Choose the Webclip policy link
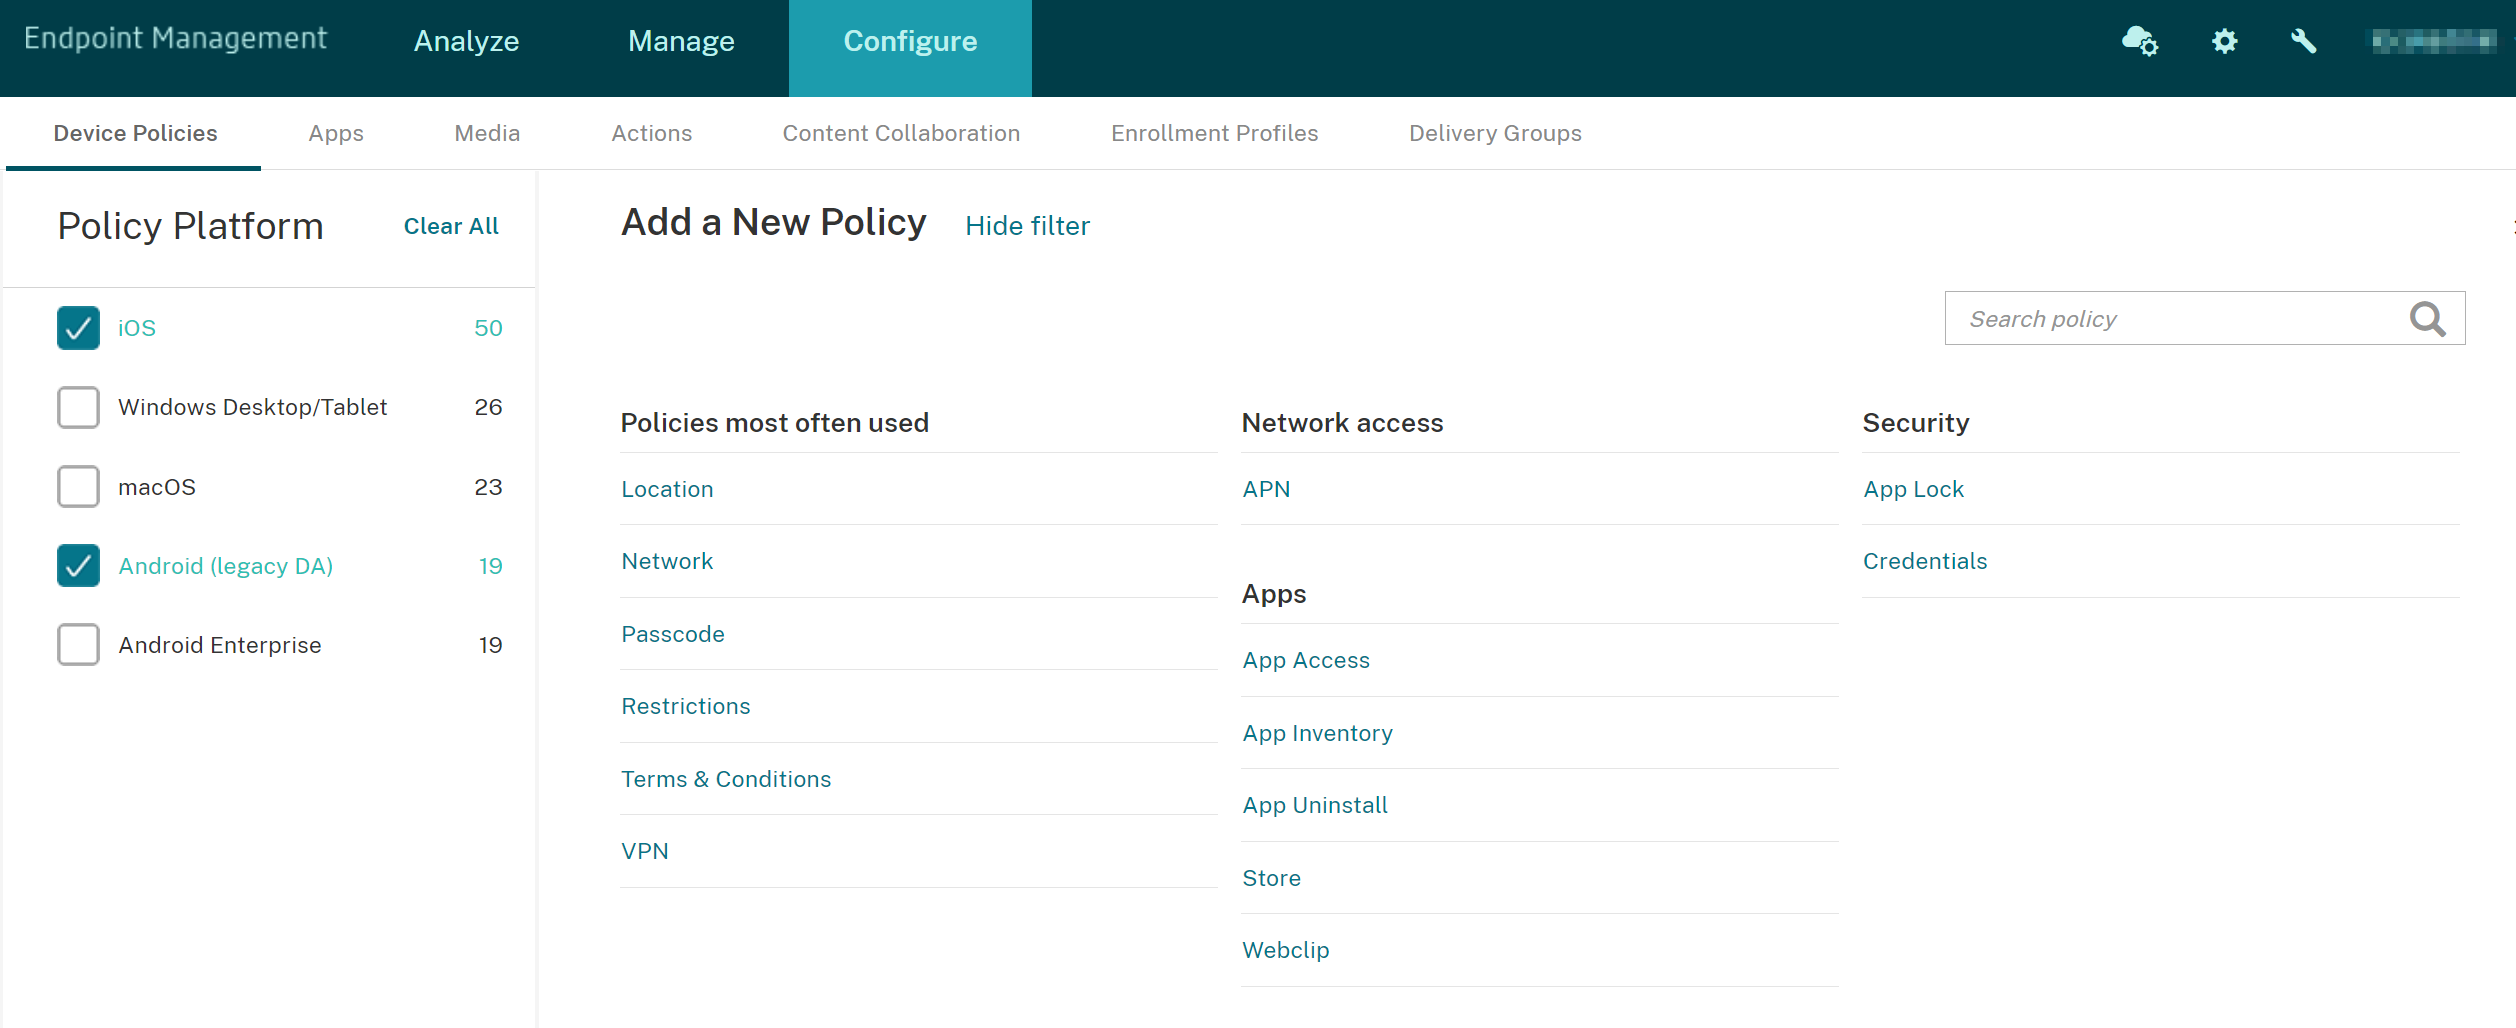 point(1285,950)
